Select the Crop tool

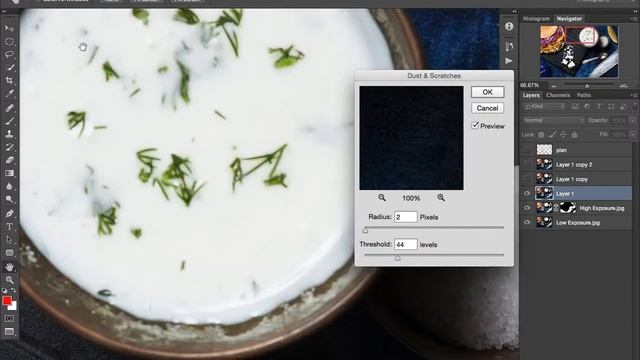[9, 80]
